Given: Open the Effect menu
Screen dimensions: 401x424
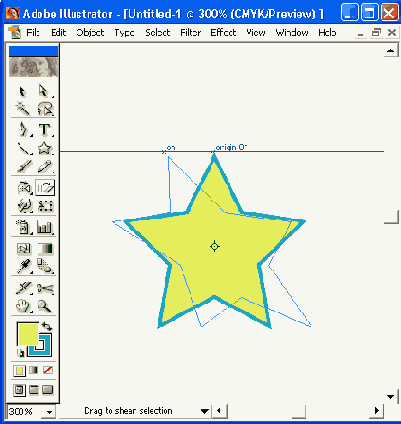Looking at the screenshot, I should [223, 33].
